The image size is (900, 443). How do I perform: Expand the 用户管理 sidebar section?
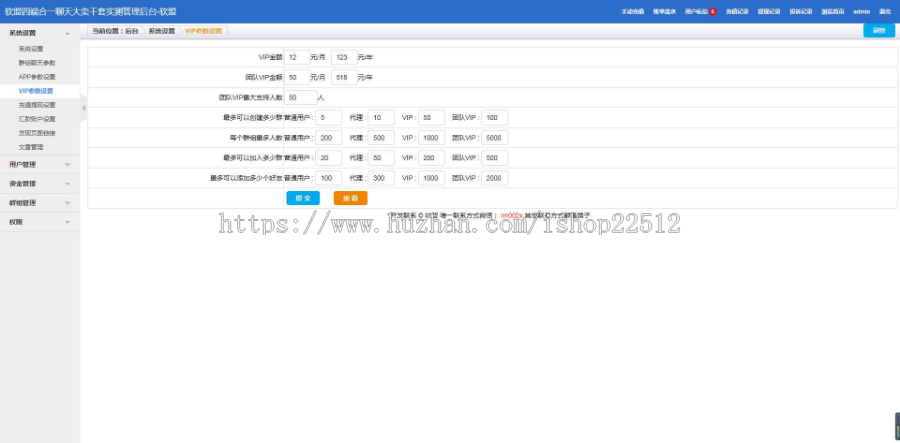click(x=40, y=165)
